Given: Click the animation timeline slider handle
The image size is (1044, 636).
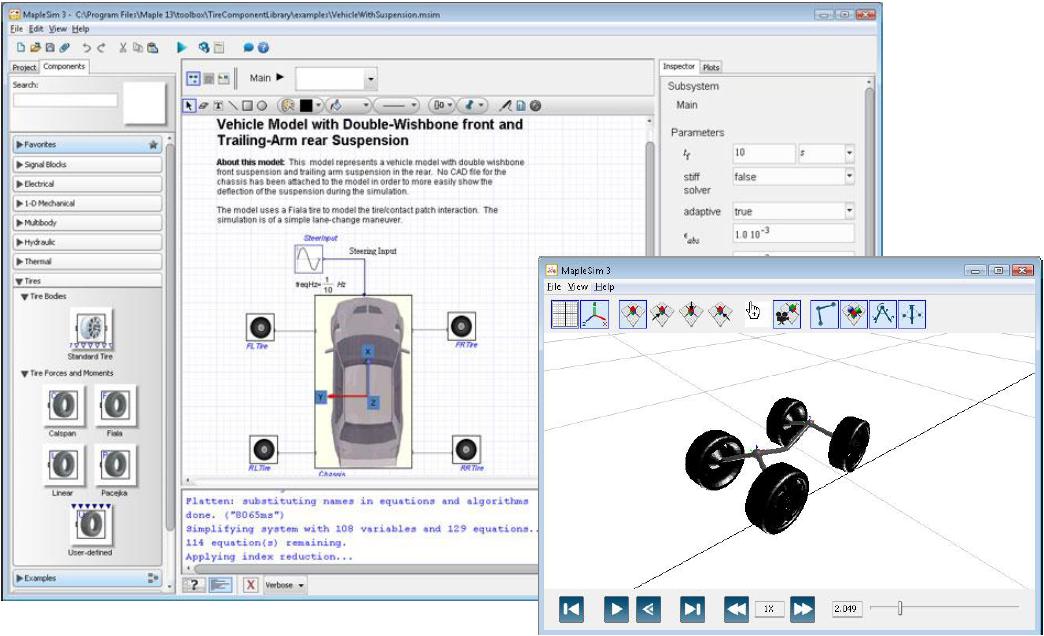Looking at the screenshot, I should pyautogui.click(x=900, y=608).
